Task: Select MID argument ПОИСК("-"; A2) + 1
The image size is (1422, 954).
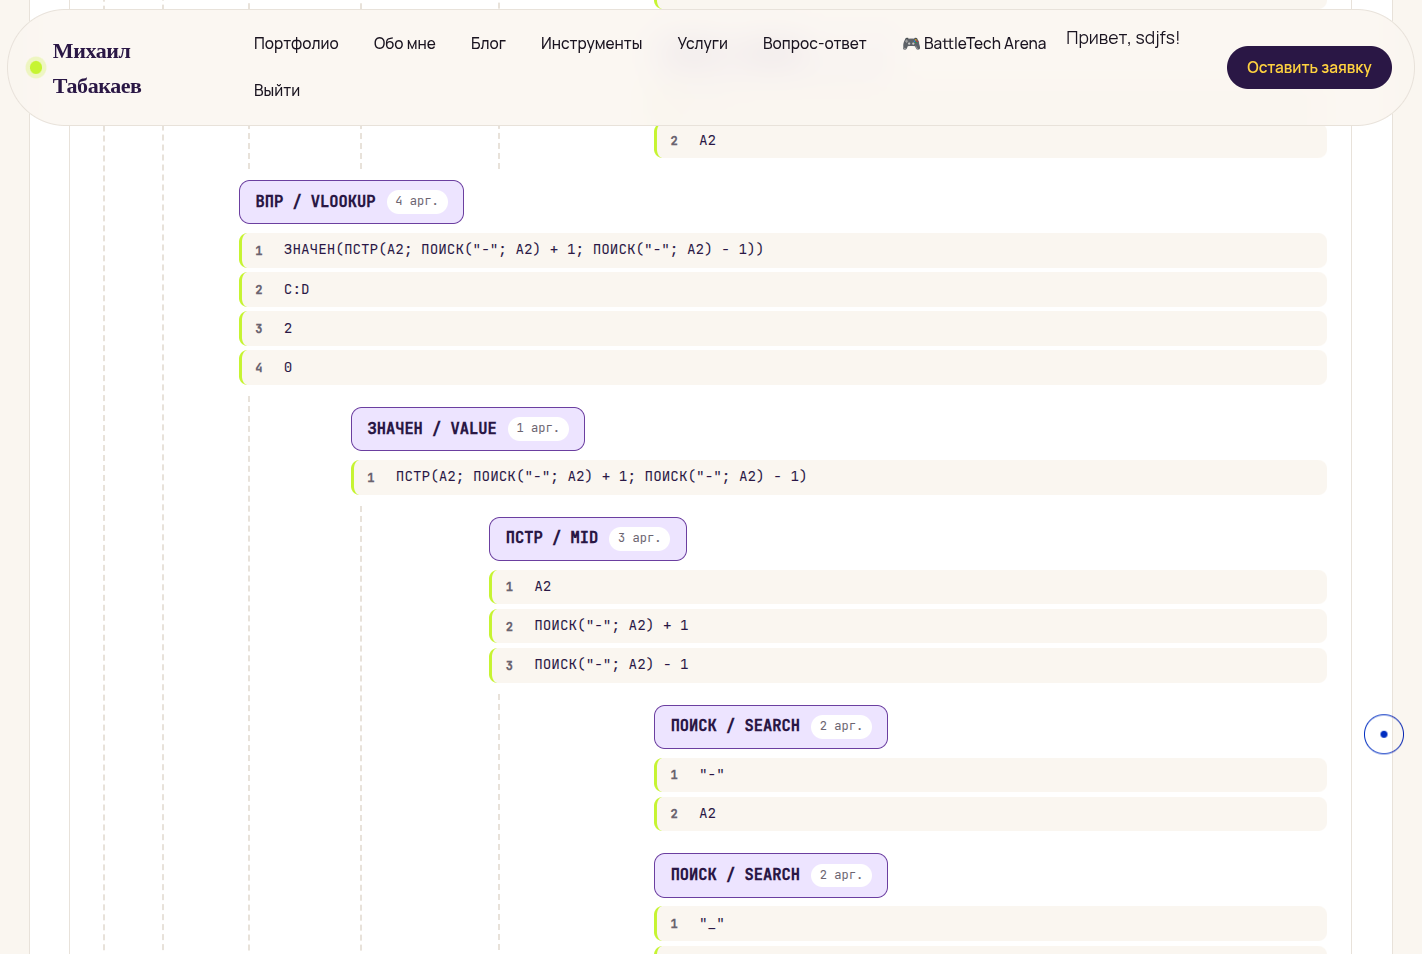Action: tap(908, 626)
